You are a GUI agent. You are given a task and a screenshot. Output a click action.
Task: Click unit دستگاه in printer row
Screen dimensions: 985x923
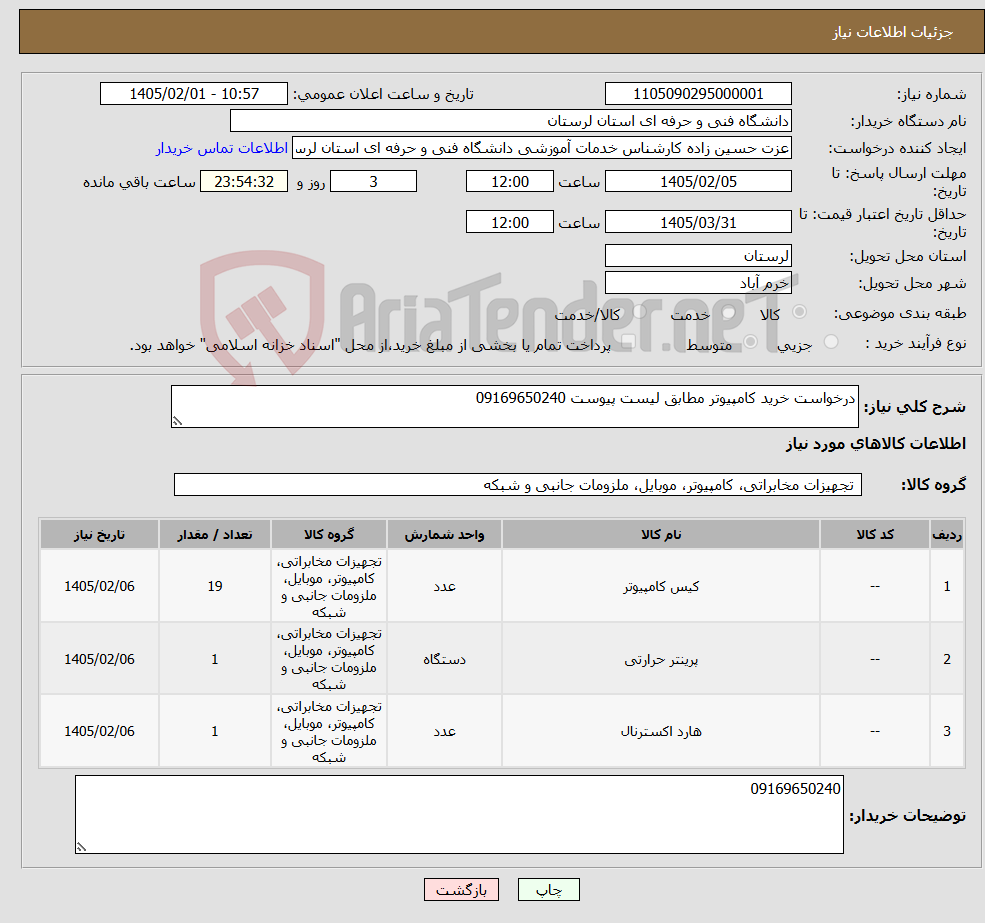(x=444, y=659)
